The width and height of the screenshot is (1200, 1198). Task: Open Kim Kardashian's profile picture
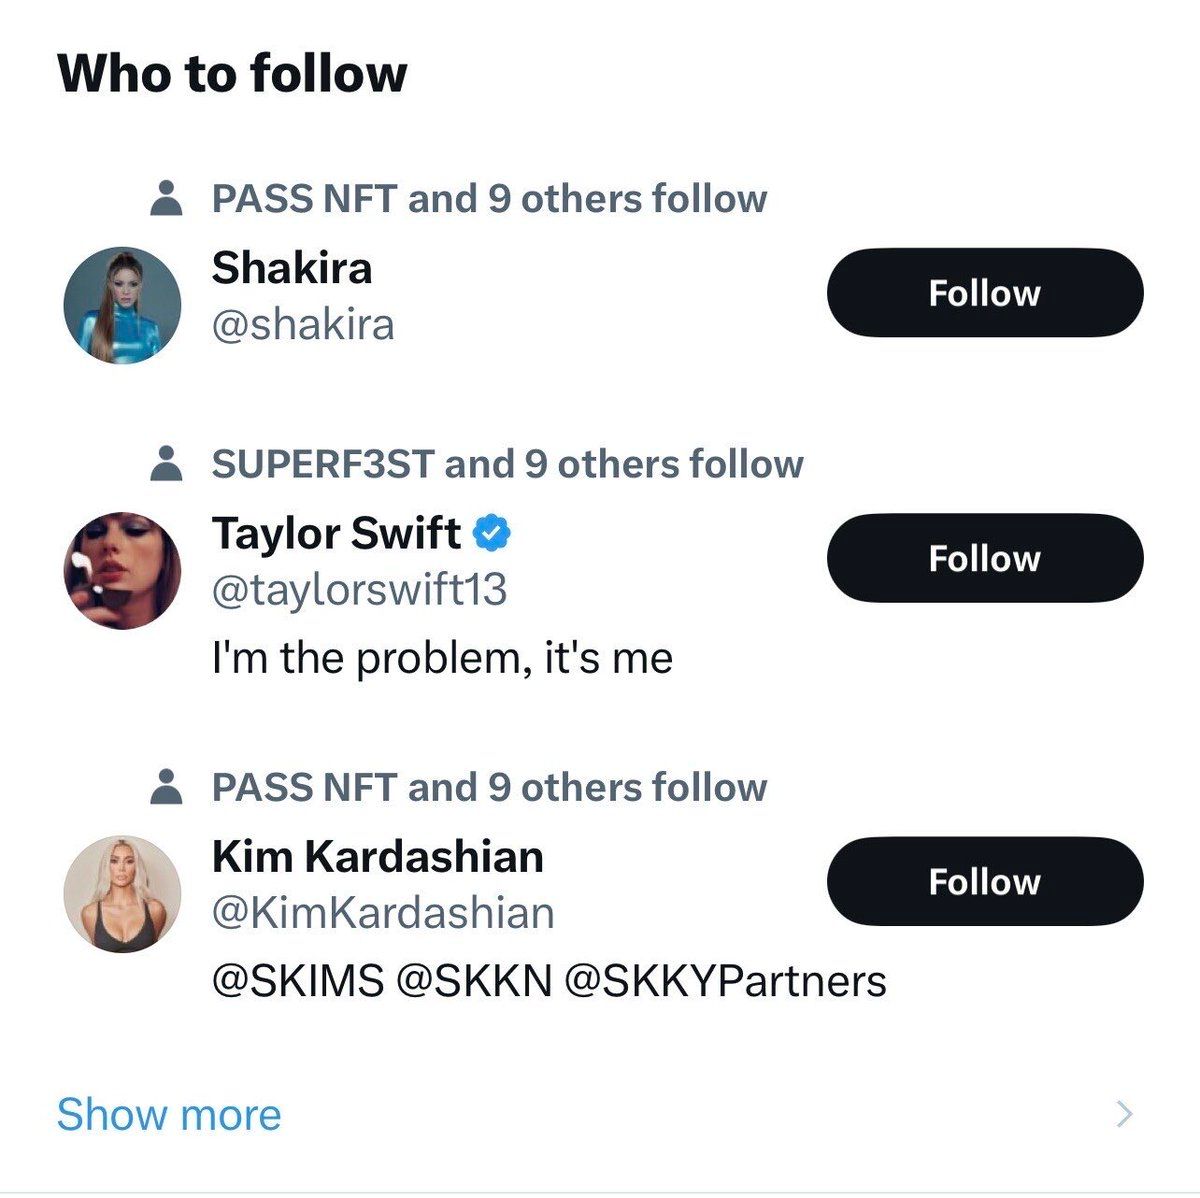pyautogui.click(x=122, y=893)
